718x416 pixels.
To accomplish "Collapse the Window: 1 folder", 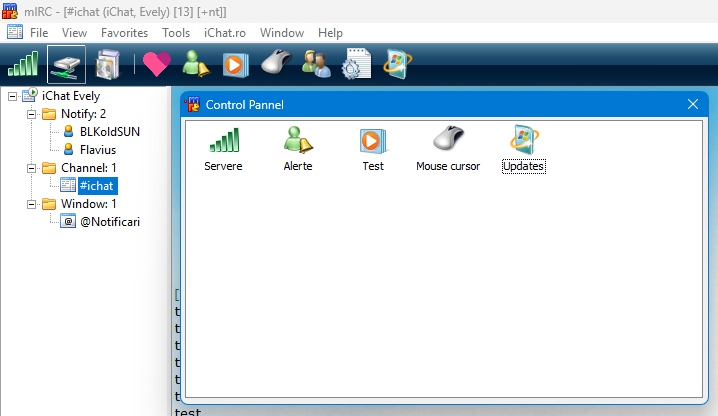I will coord(32,204).
